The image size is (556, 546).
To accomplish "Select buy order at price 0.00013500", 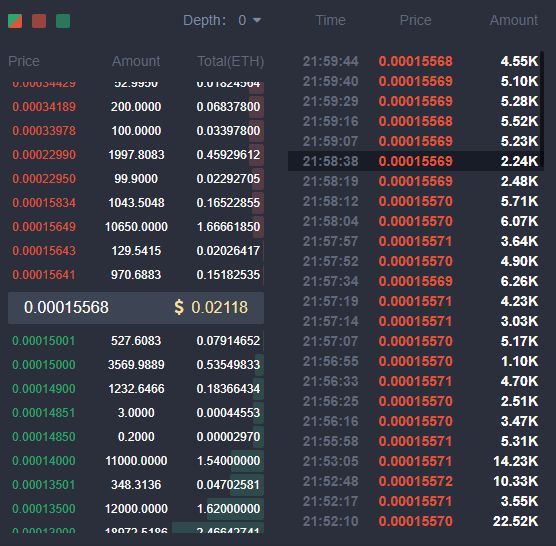I will pos(136,509).
